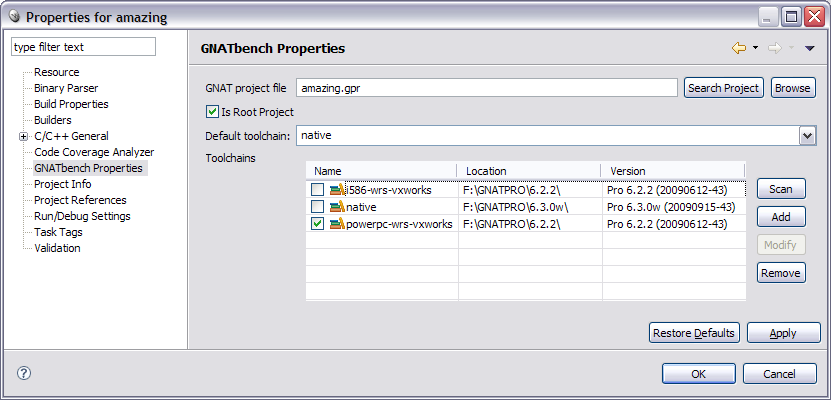Open the view menu triangle in header

(809, 48)
